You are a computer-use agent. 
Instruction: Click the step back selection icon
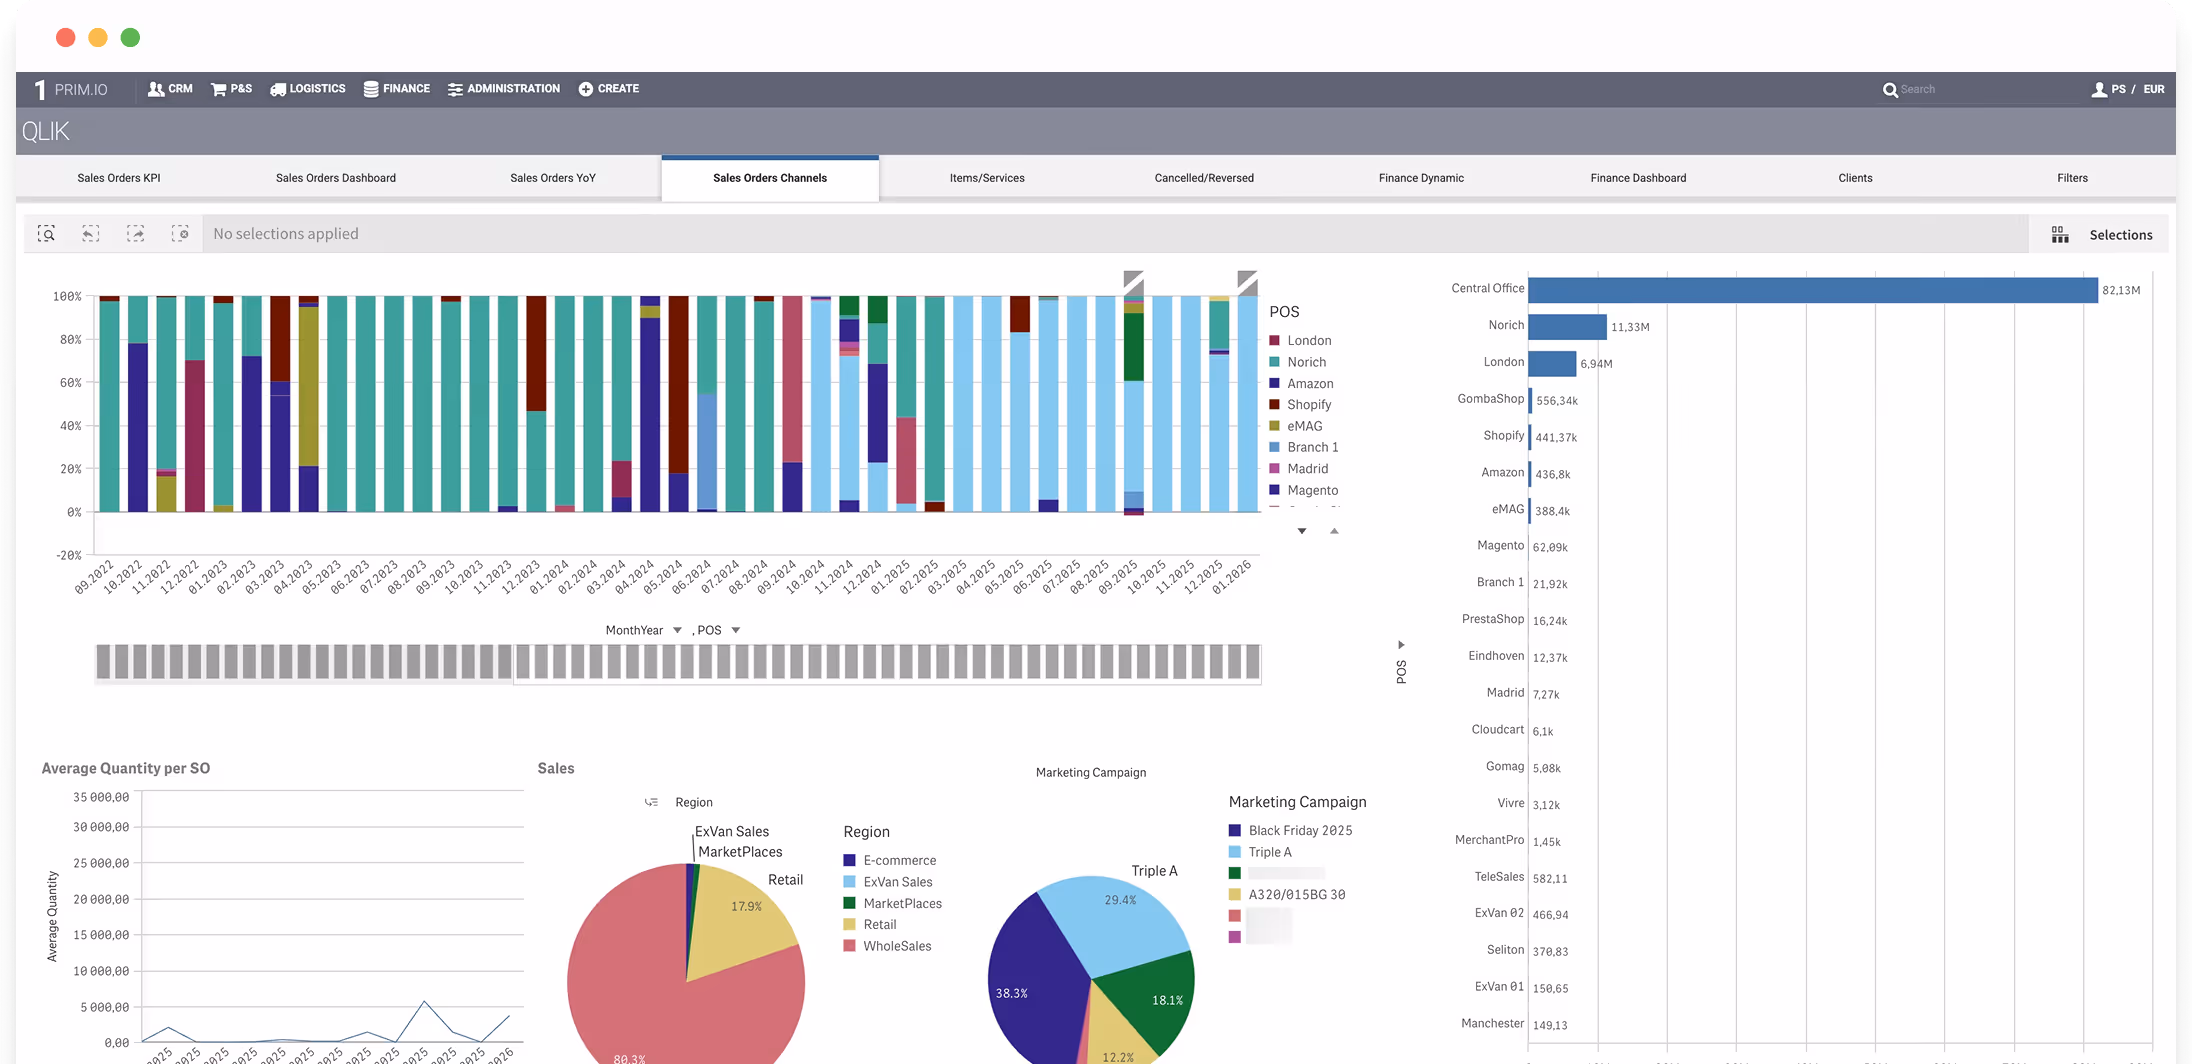[x=91, y=233]
